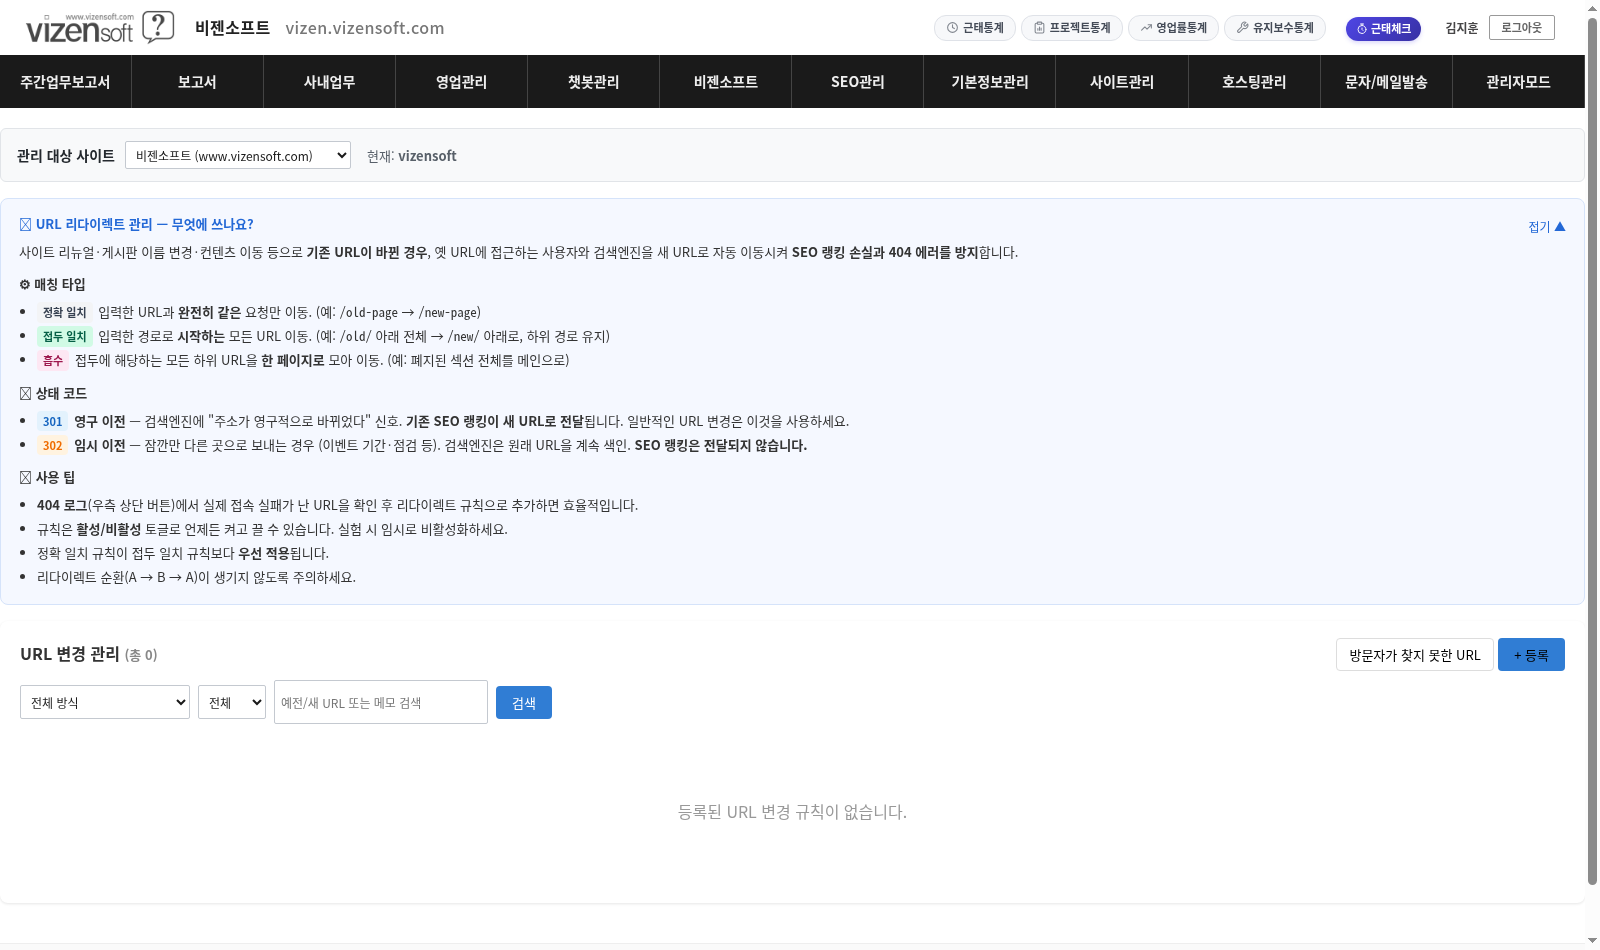Open 관리자모드 menu

1518,82
